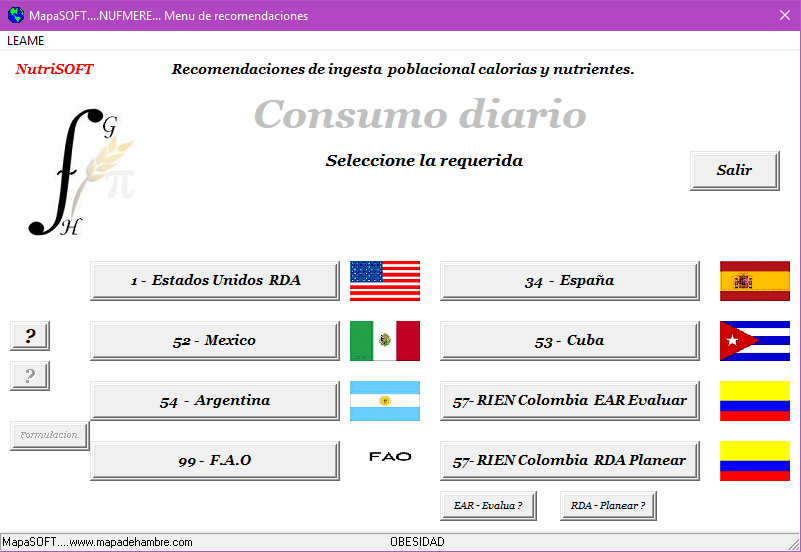Select 1 - Estados Unidos RDA recommendation
Screen dimensions: 801x552
click(215, 281)
